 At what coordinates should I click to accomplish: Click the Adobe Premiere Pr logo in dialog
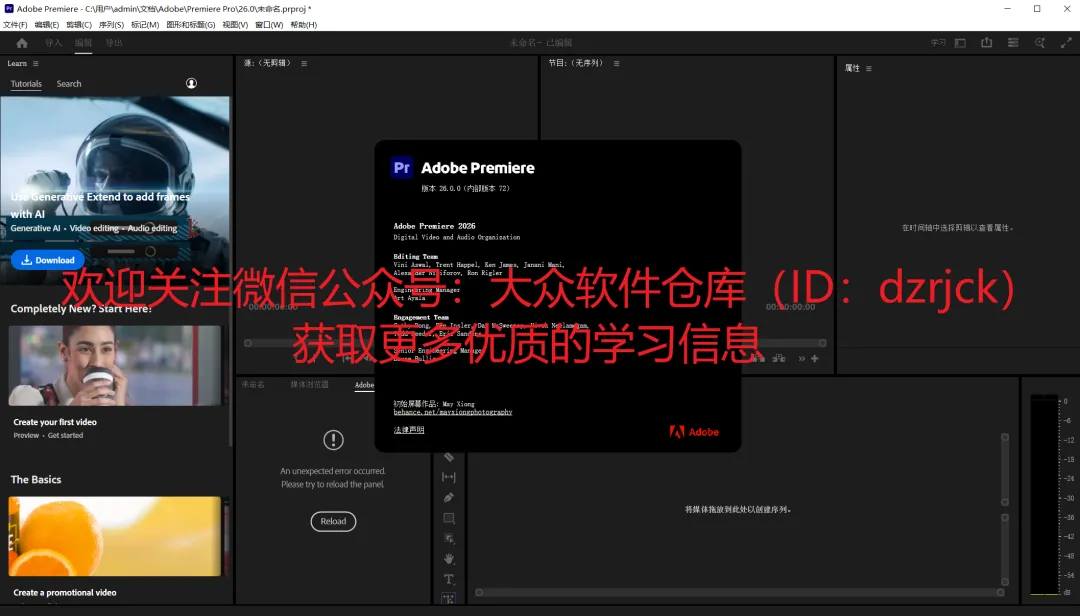[402, 168]
